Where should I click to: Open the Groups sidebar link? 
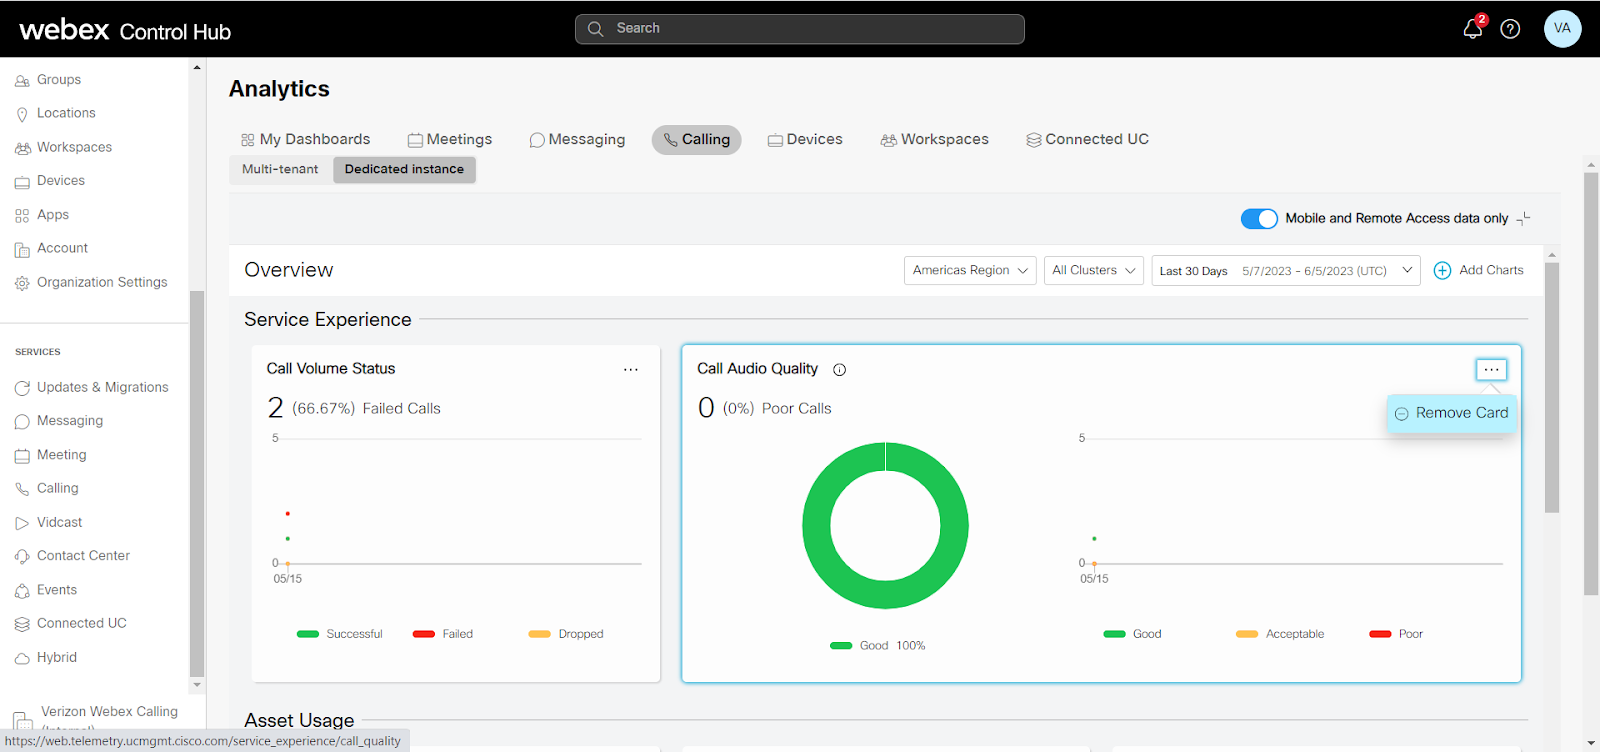pyautogui.click(x=59, y=80)
